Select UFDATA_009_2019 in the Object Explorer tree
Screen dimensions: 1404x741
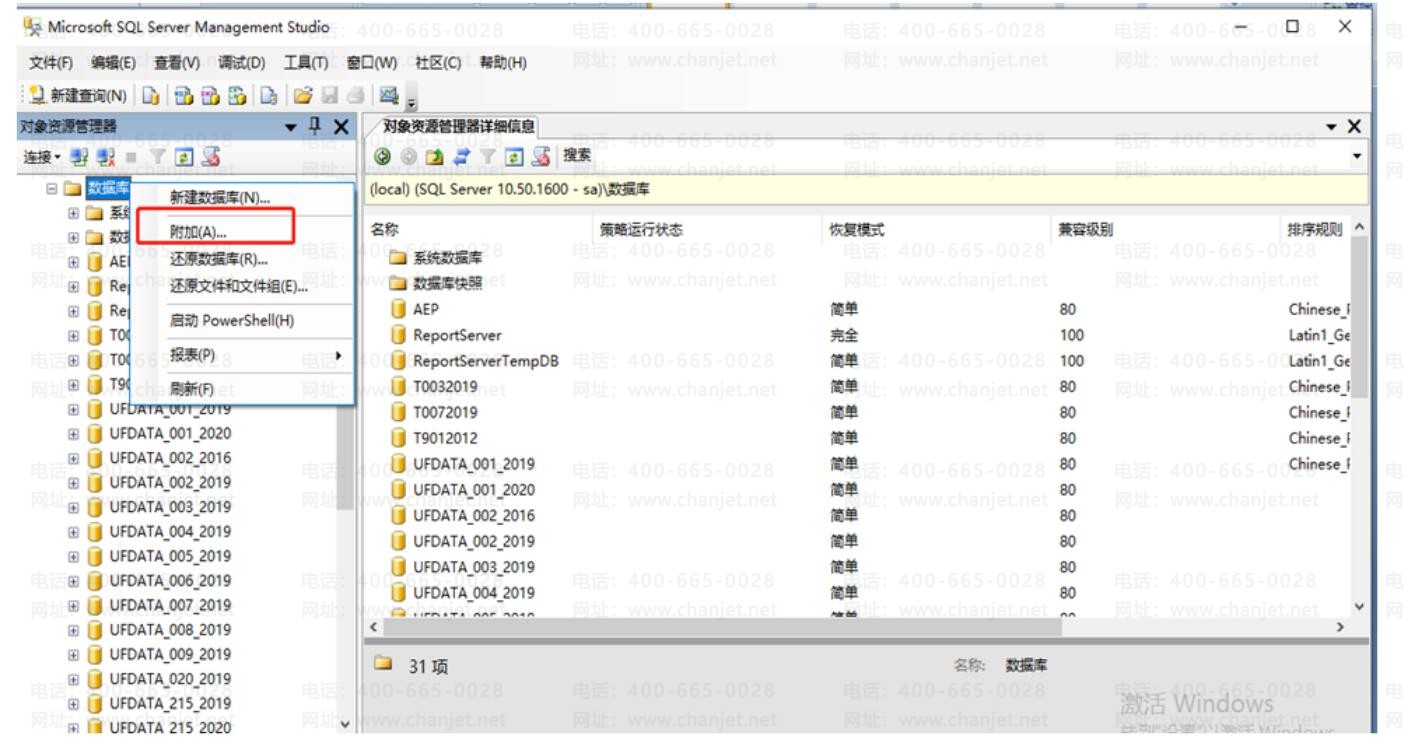tap(170, 654)
